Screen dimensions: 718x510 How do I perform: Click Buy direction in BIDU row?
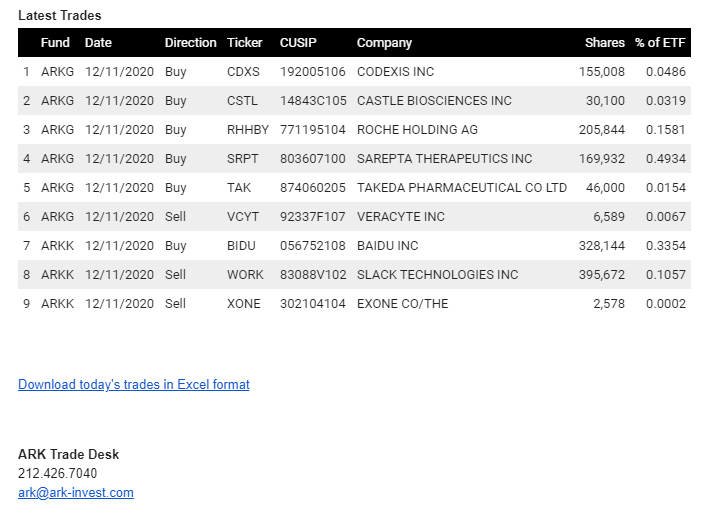click(176, 246)
